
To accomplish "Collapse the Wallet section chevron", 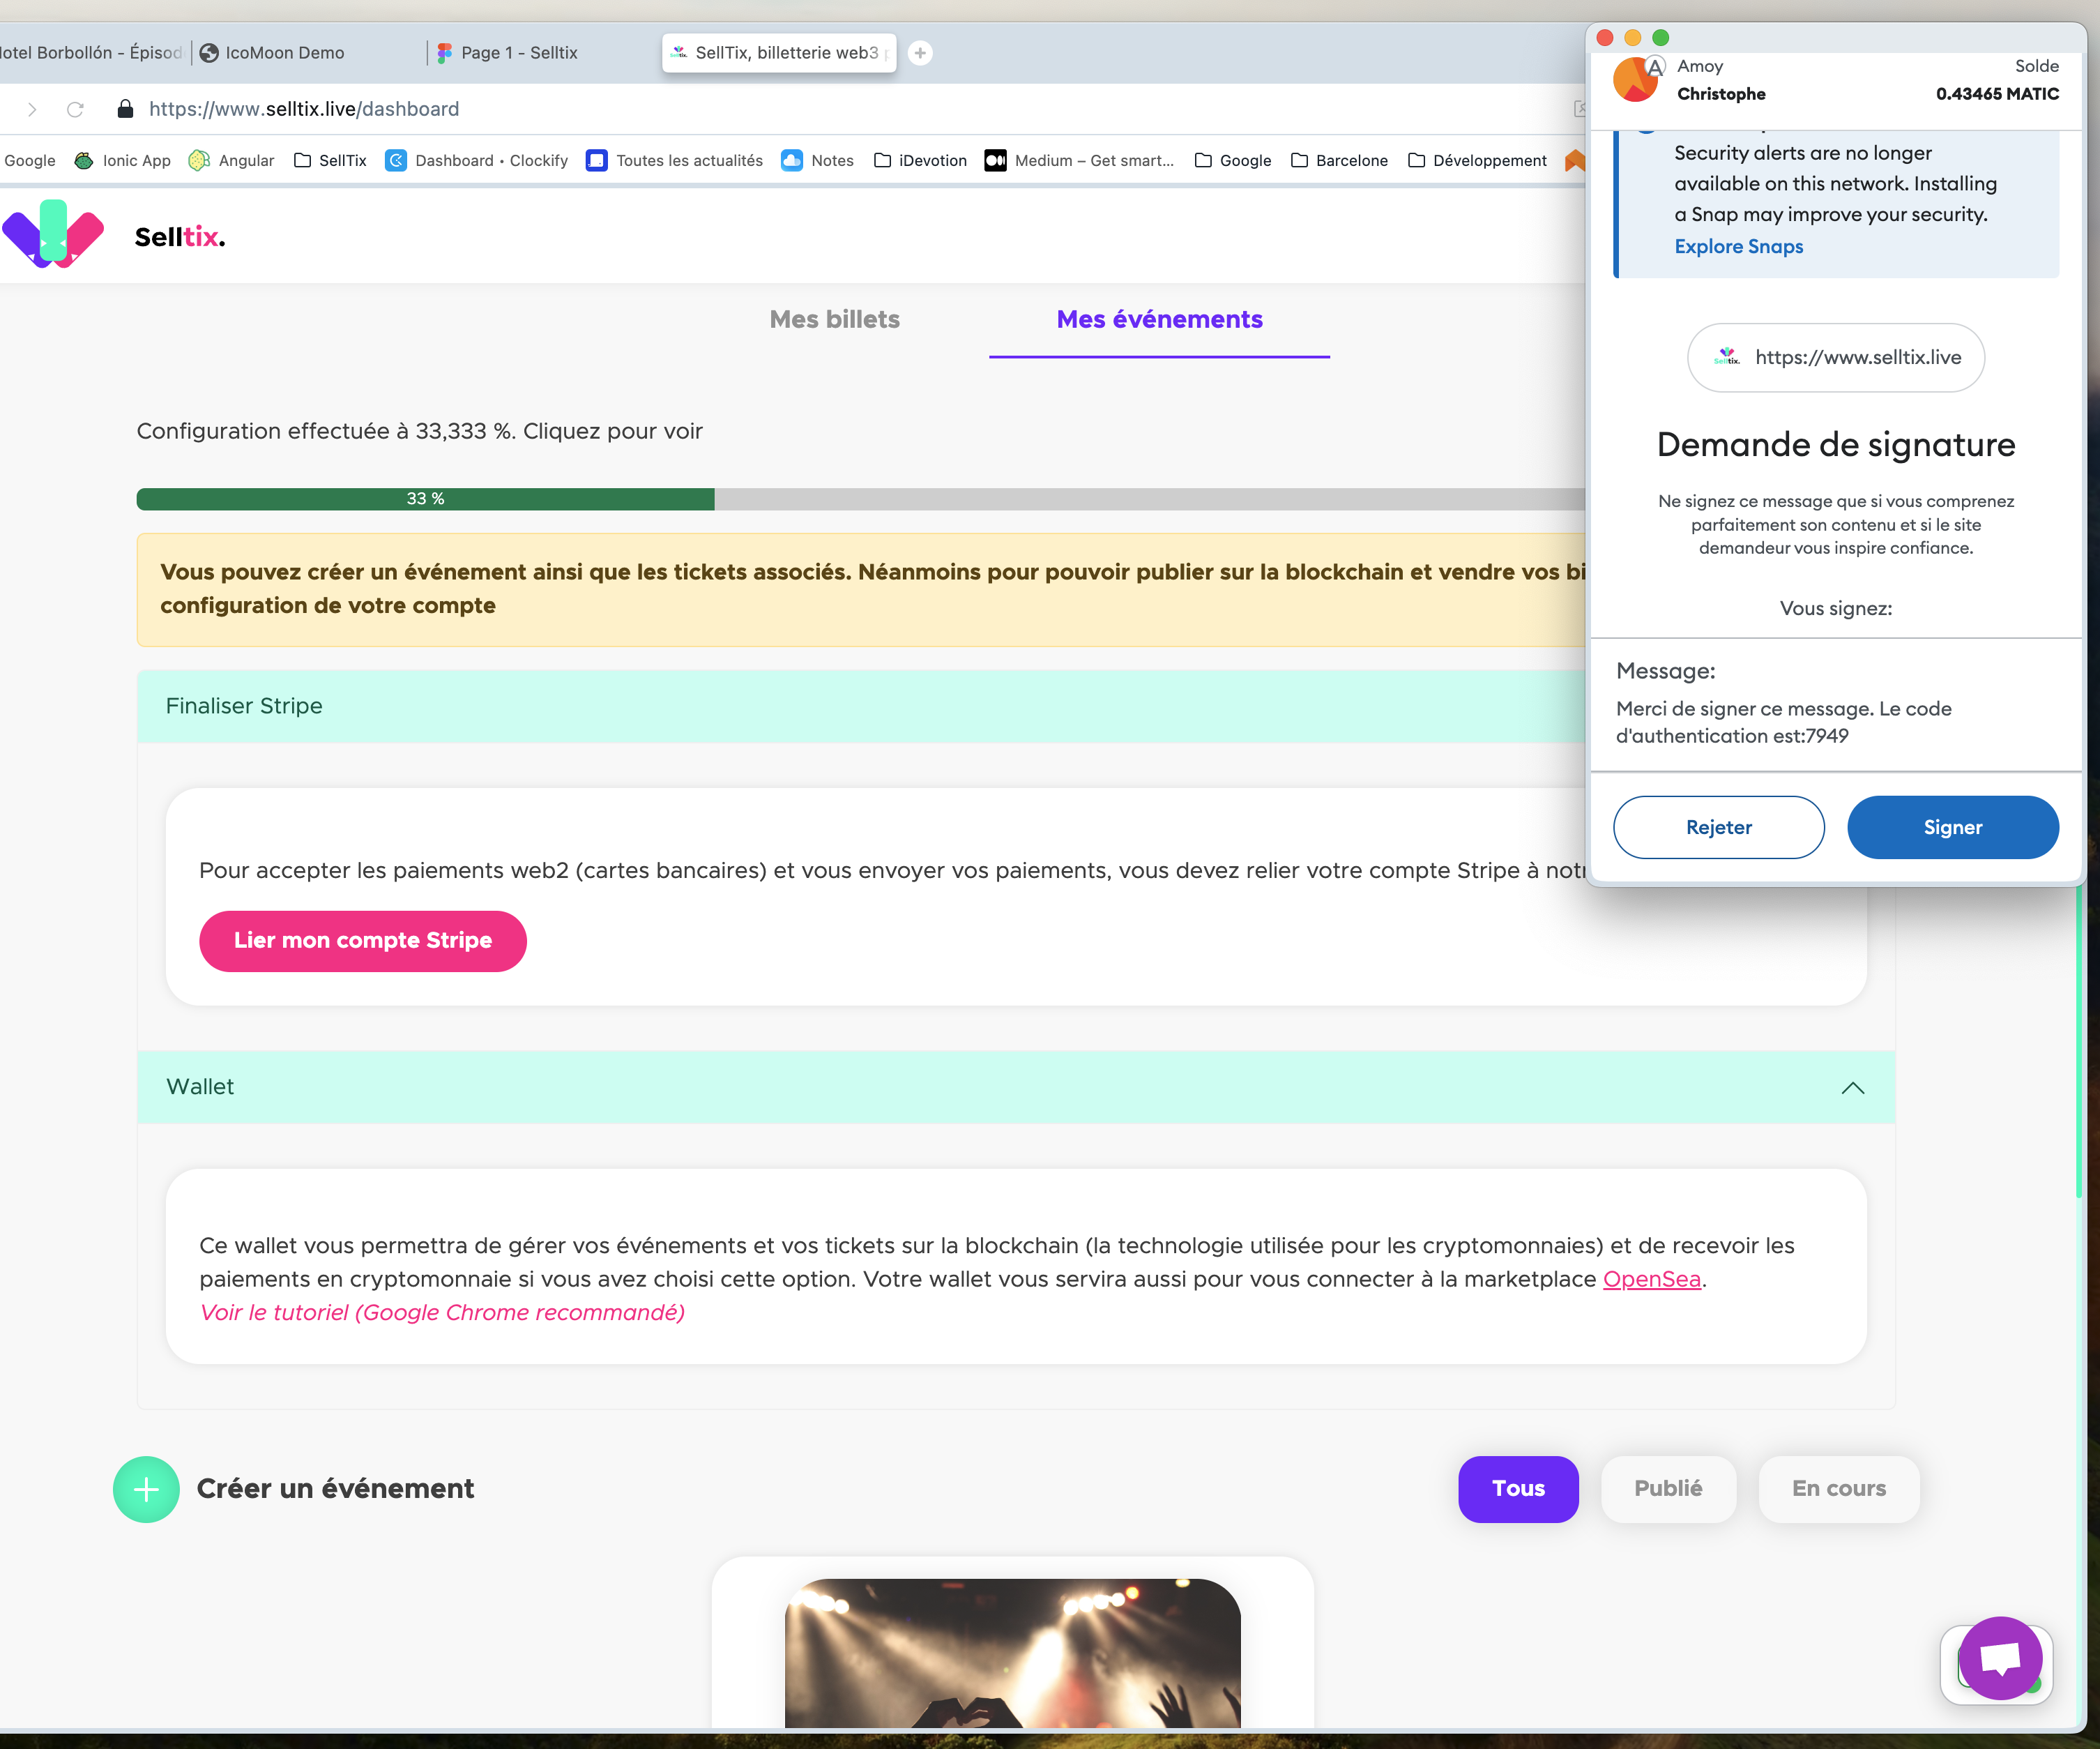I will tap(1852, 1087).
